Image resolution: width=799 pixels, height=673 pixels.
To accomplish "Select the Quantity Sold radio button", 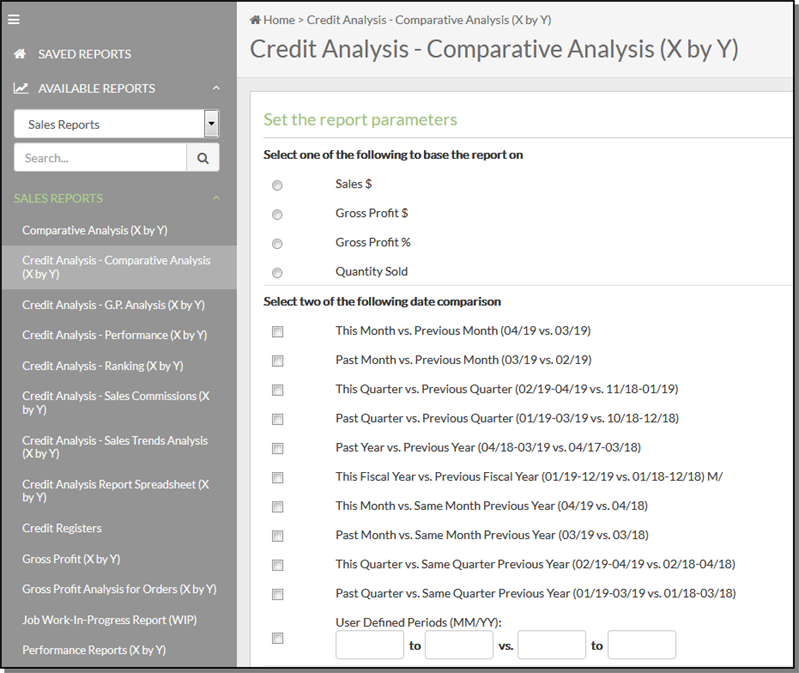I will (x=277, y=273).
